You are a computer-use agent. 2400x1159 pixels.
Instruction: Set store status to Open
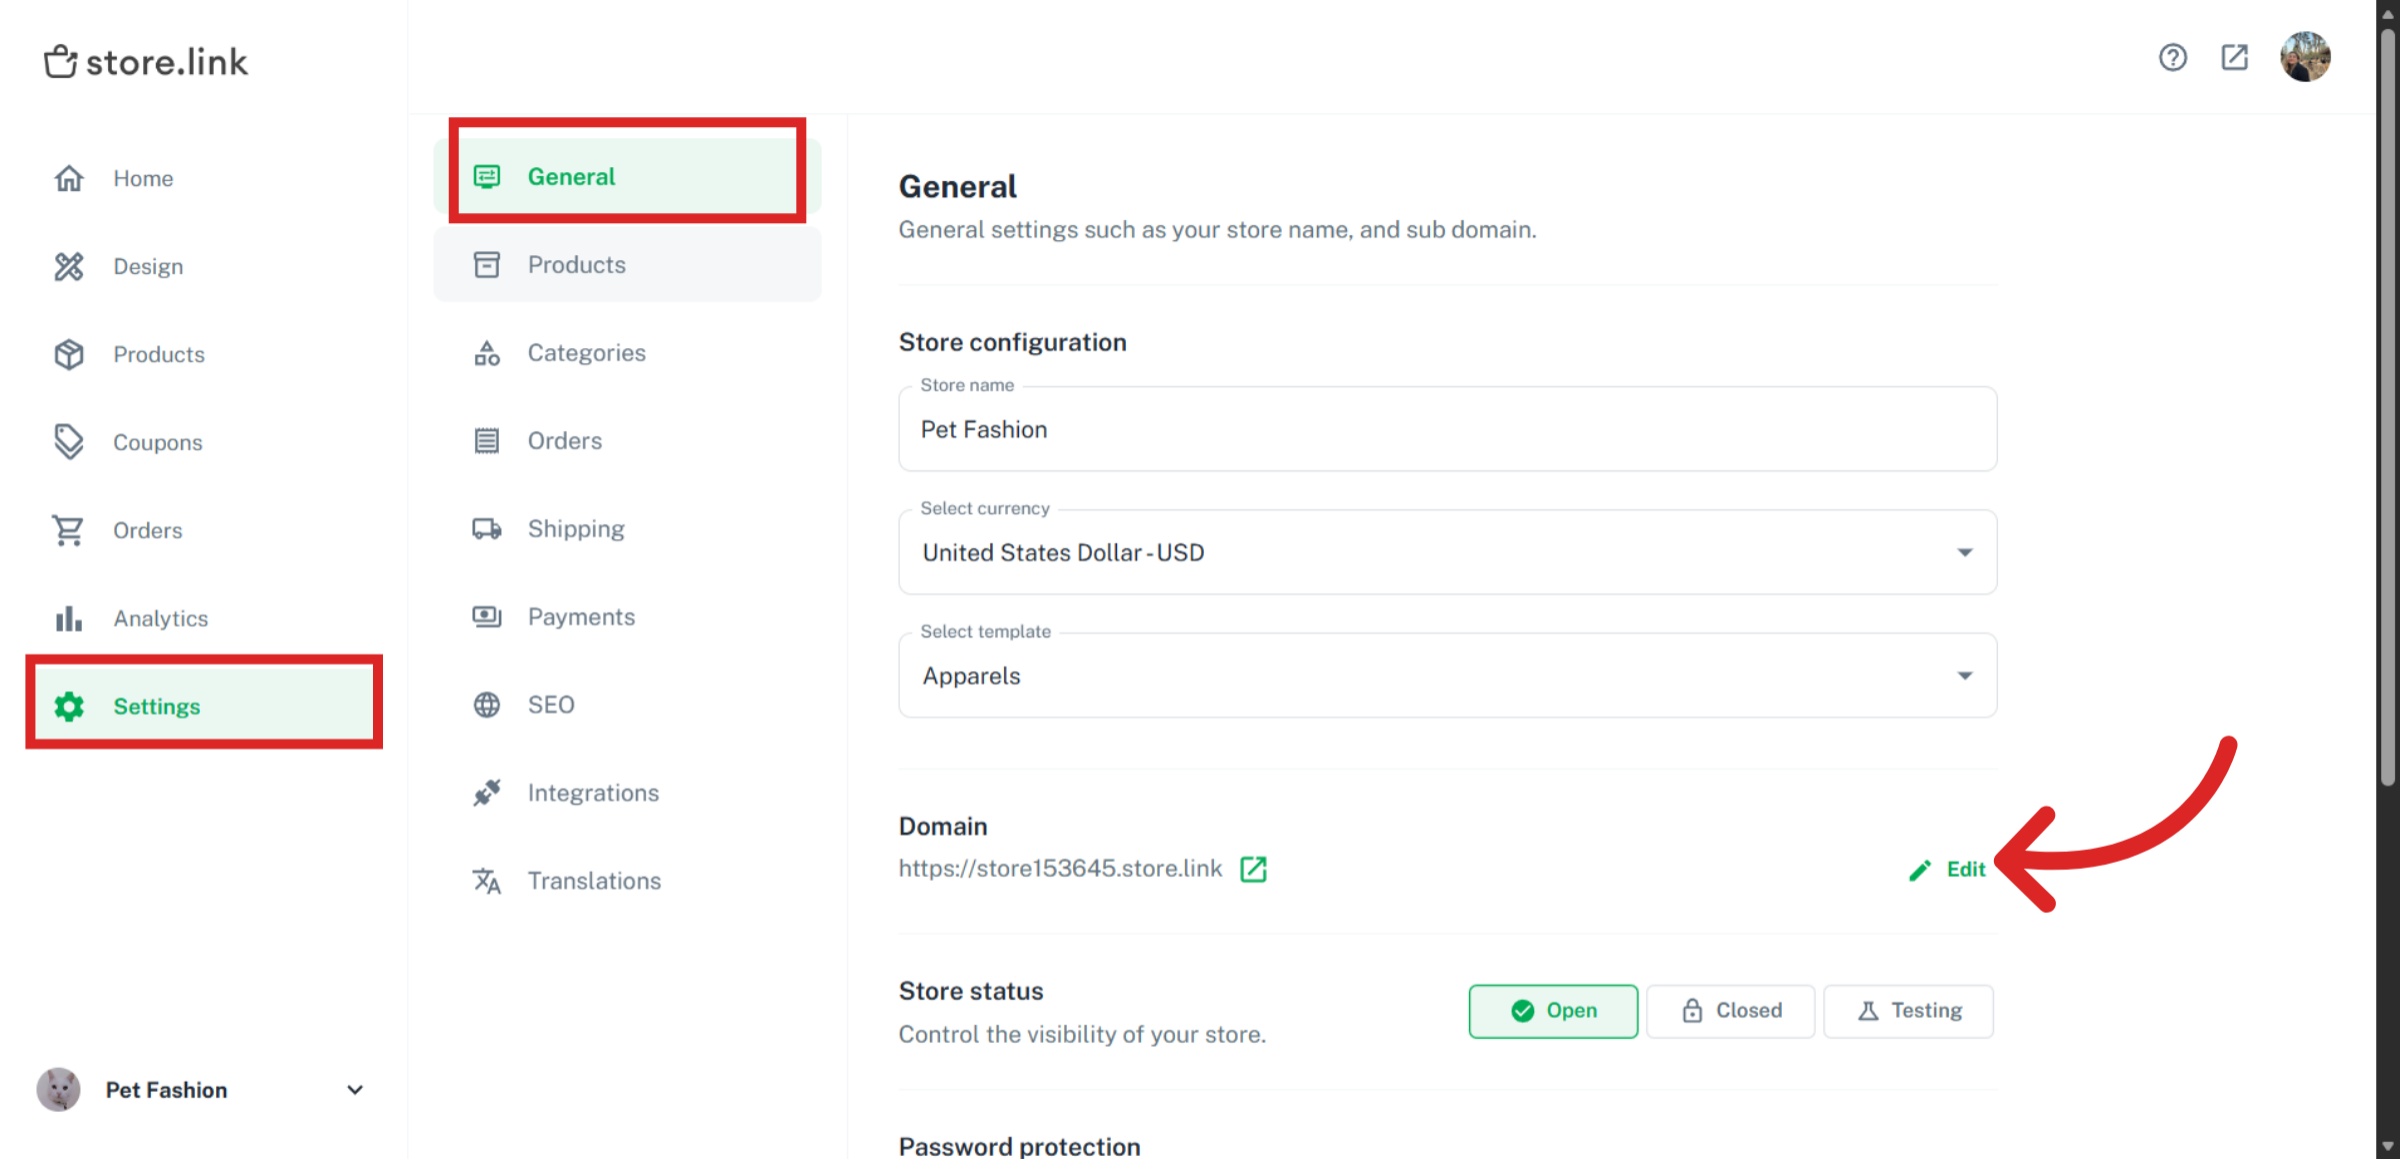[1552, 1011]
